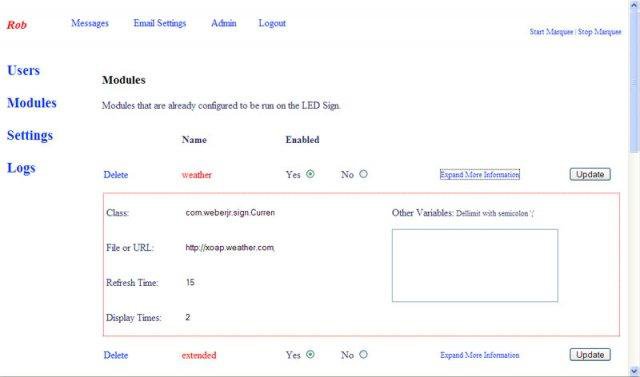Select No radio for extended module
The width and height of the screenshot is (640, 377).
pos(363,355)
